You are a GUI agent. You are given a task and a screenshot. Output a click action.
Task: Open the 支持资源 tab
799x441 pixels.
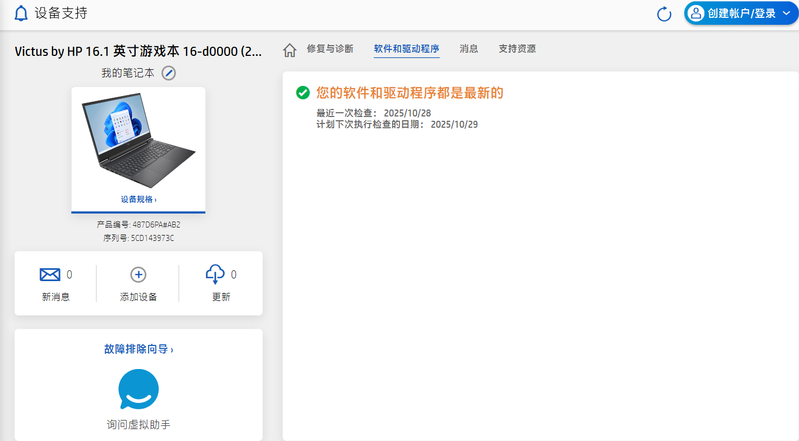click(517, 48)
